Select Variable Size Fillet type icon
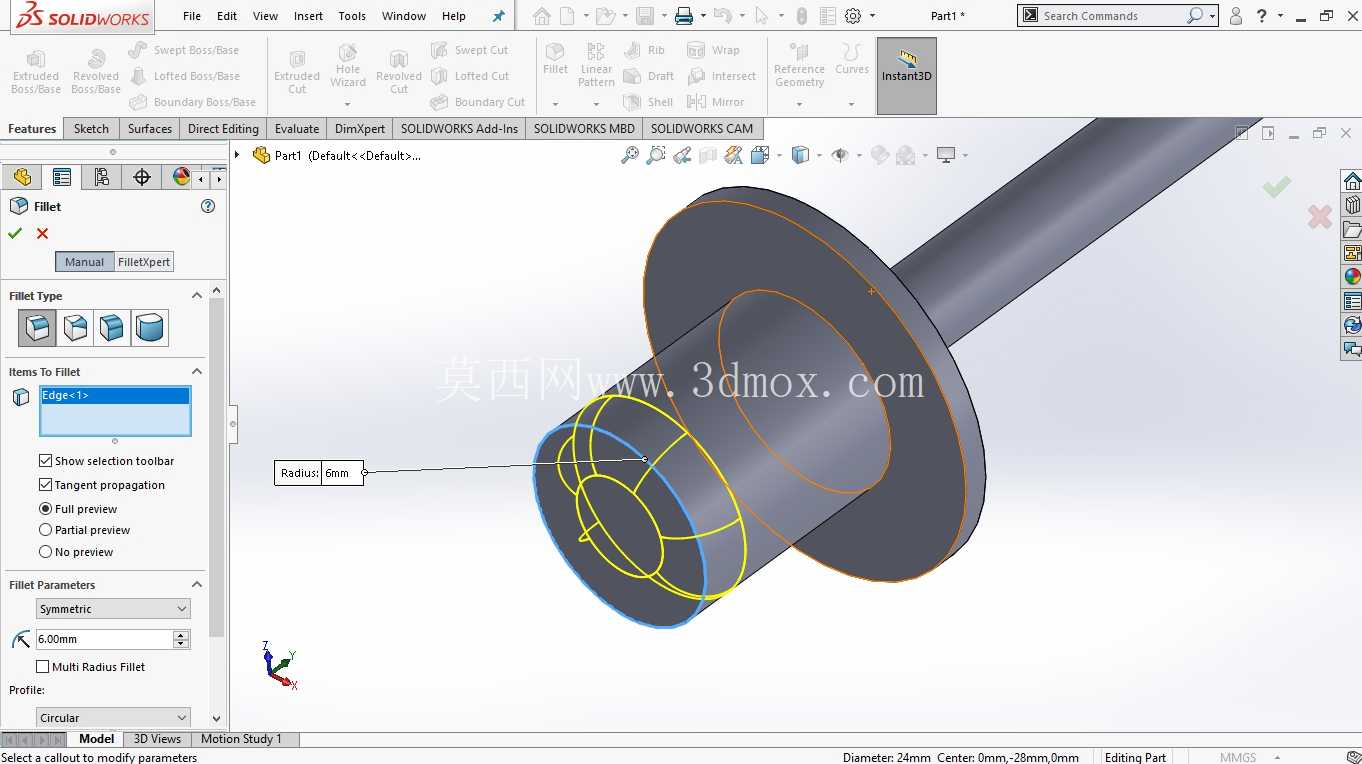1362x764 pixels. (75, 328)
